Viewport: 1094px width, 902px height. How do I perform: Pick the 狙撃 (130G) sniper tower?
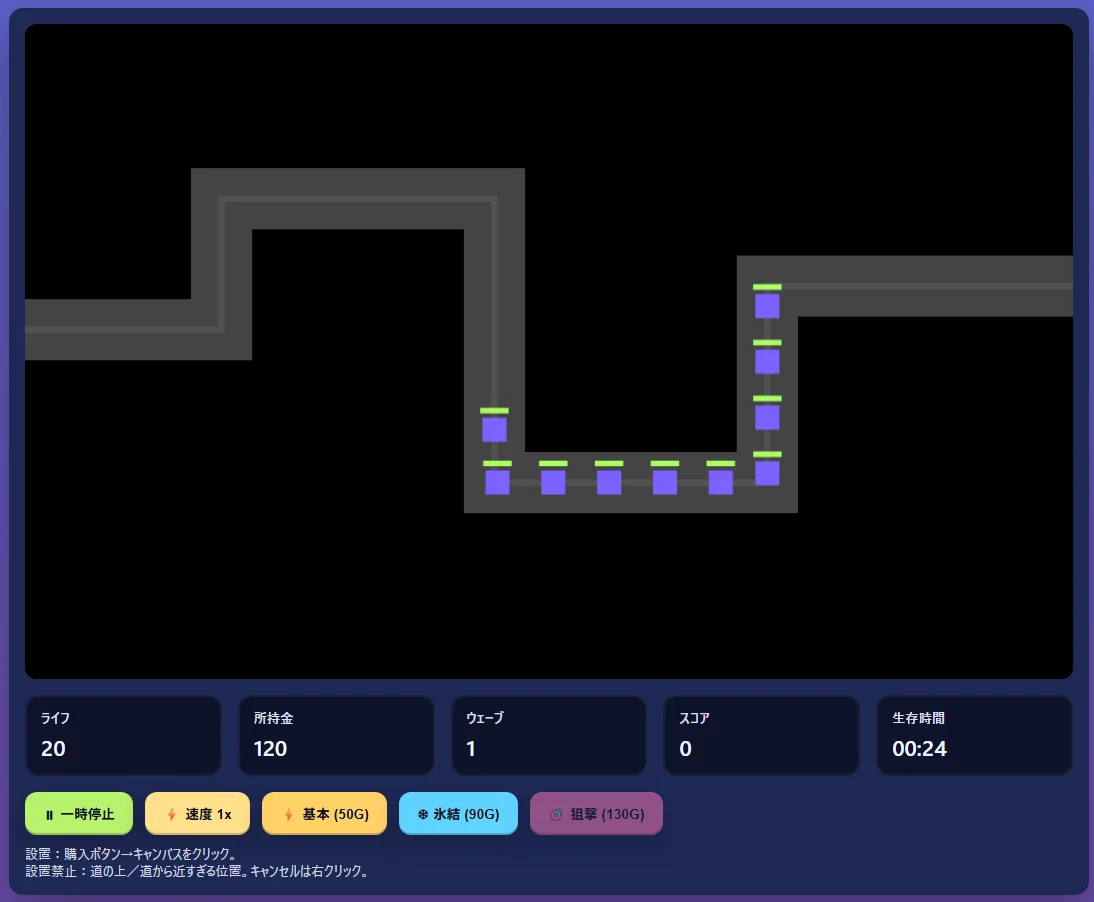pos(596,814)
